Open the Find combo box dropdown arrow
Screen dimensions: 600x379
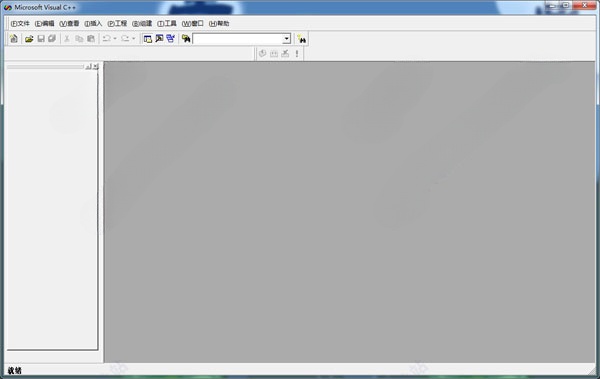(x=287, y=39)
